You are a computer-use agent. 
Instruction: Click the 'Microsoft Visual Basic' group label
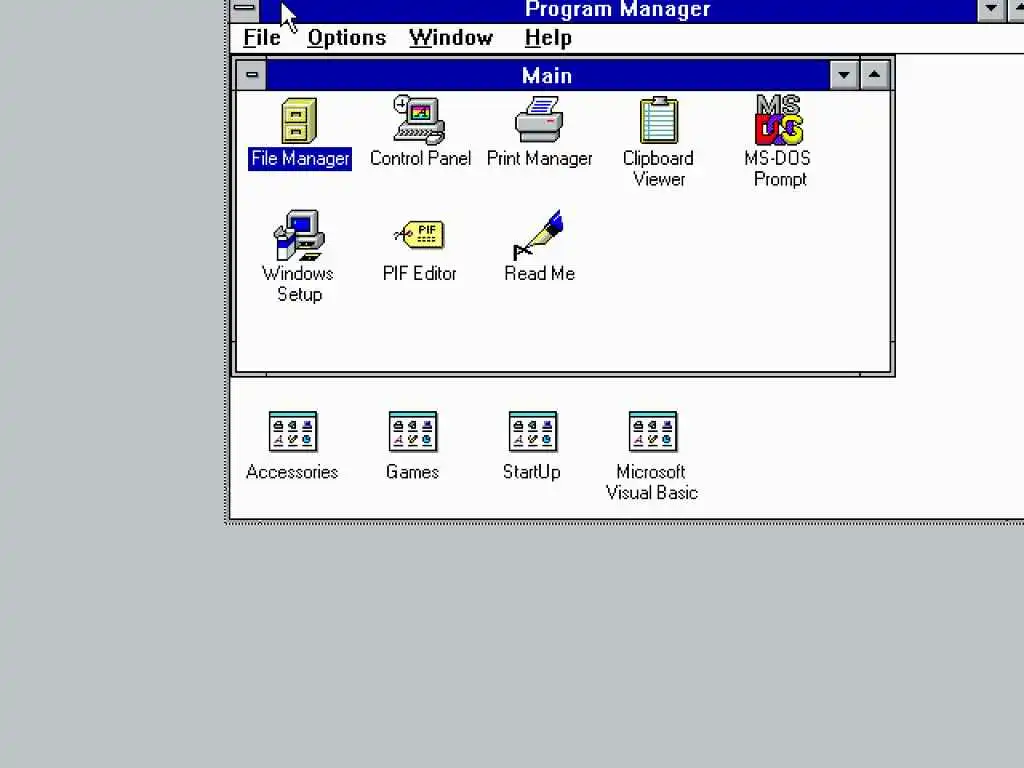click(x=652, y=482)
